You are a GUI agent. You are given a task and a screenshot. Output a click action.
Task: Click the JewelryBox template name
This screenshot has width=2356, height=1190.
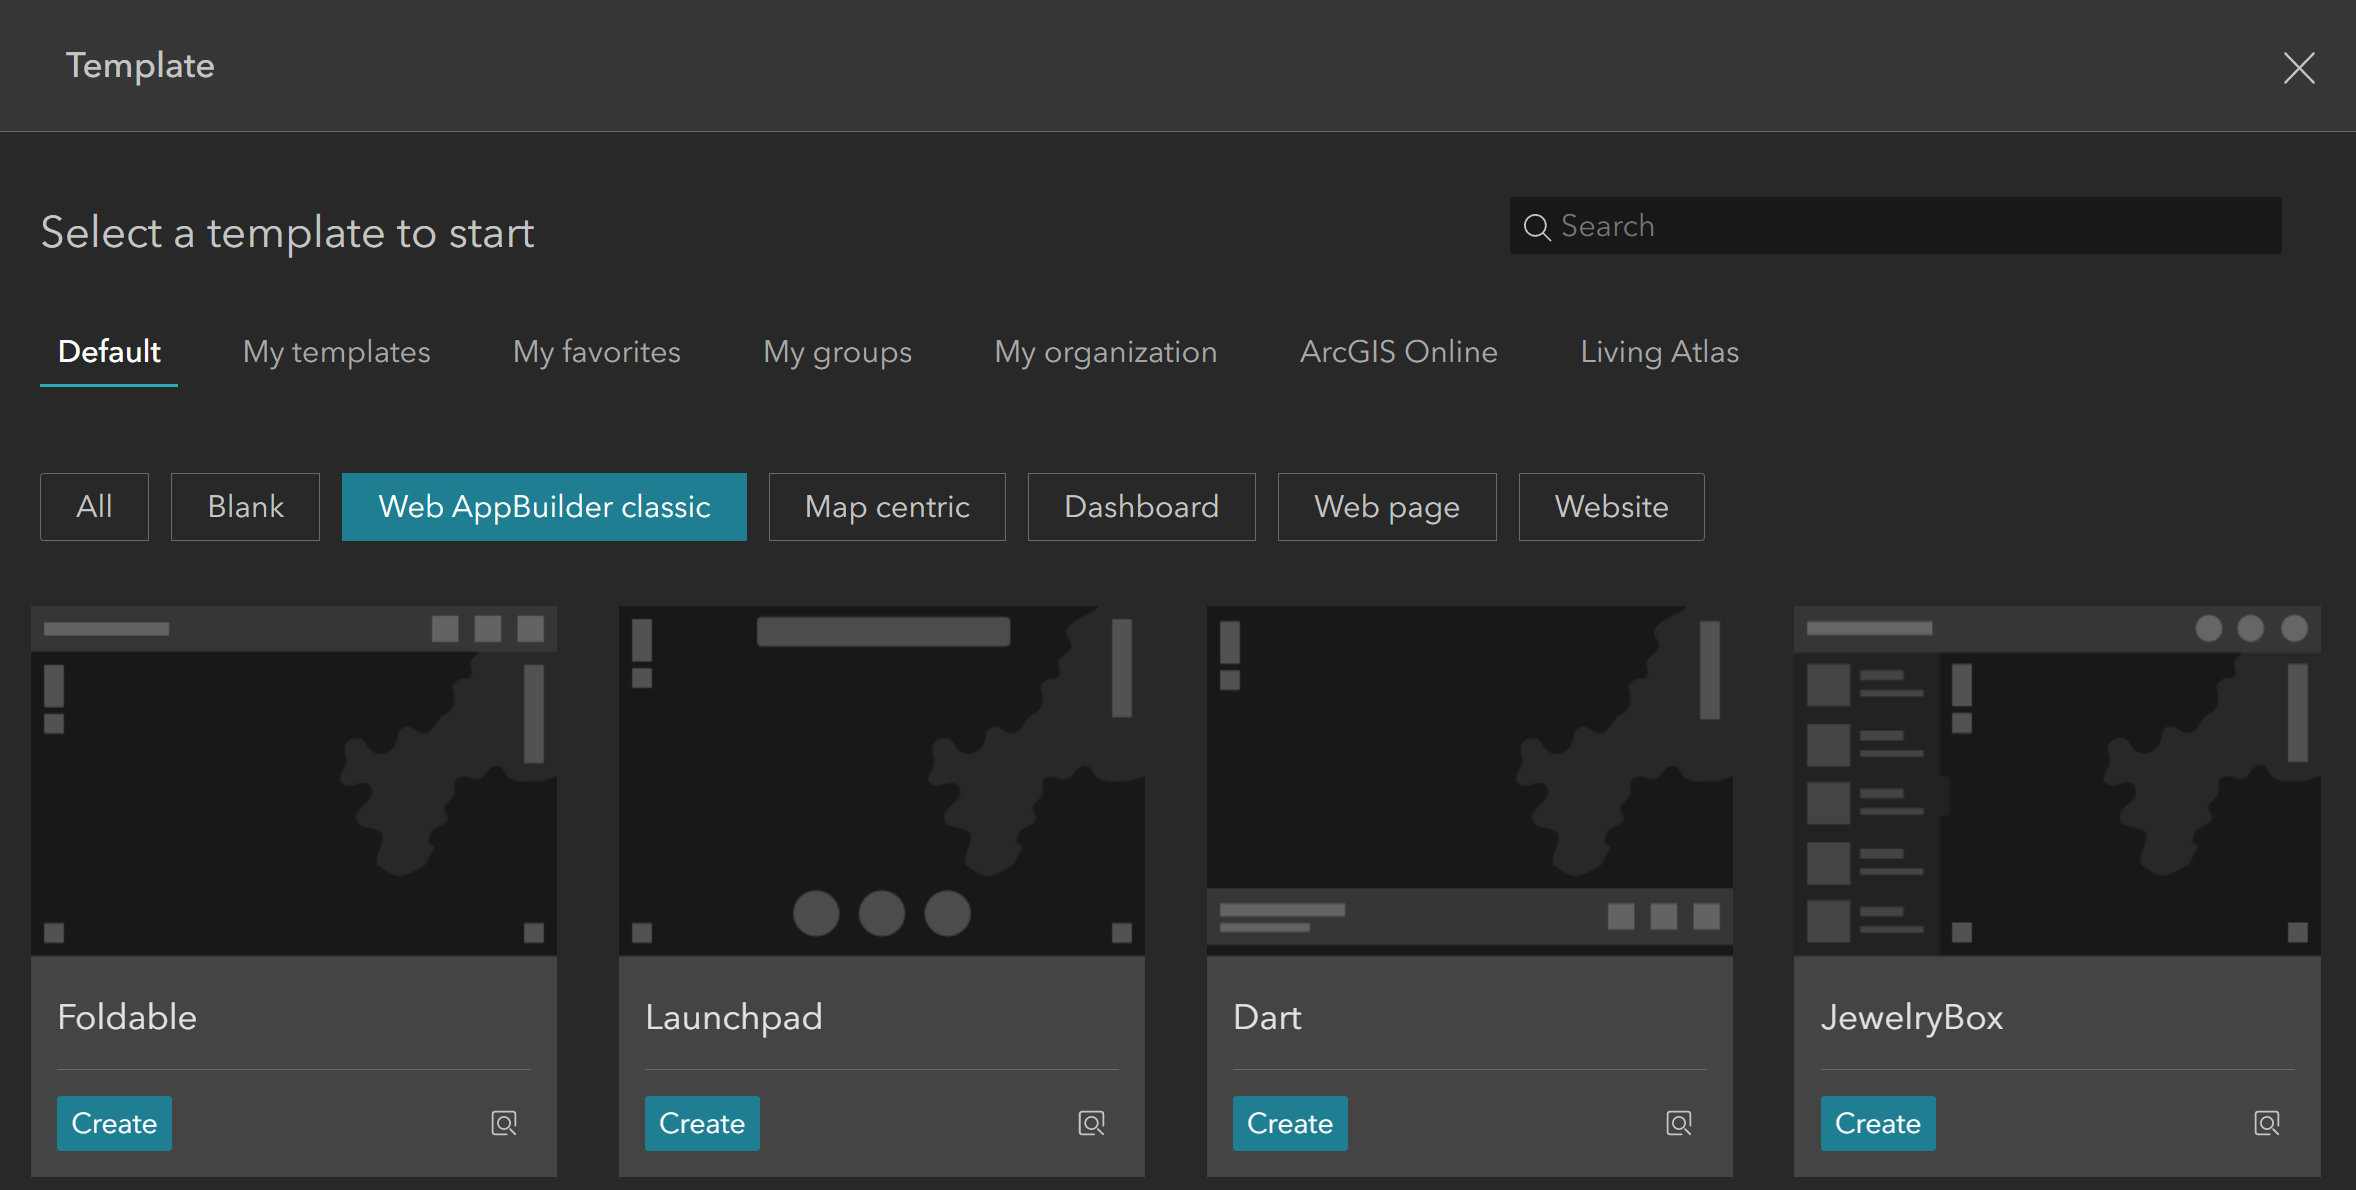pos(1912,1018)
